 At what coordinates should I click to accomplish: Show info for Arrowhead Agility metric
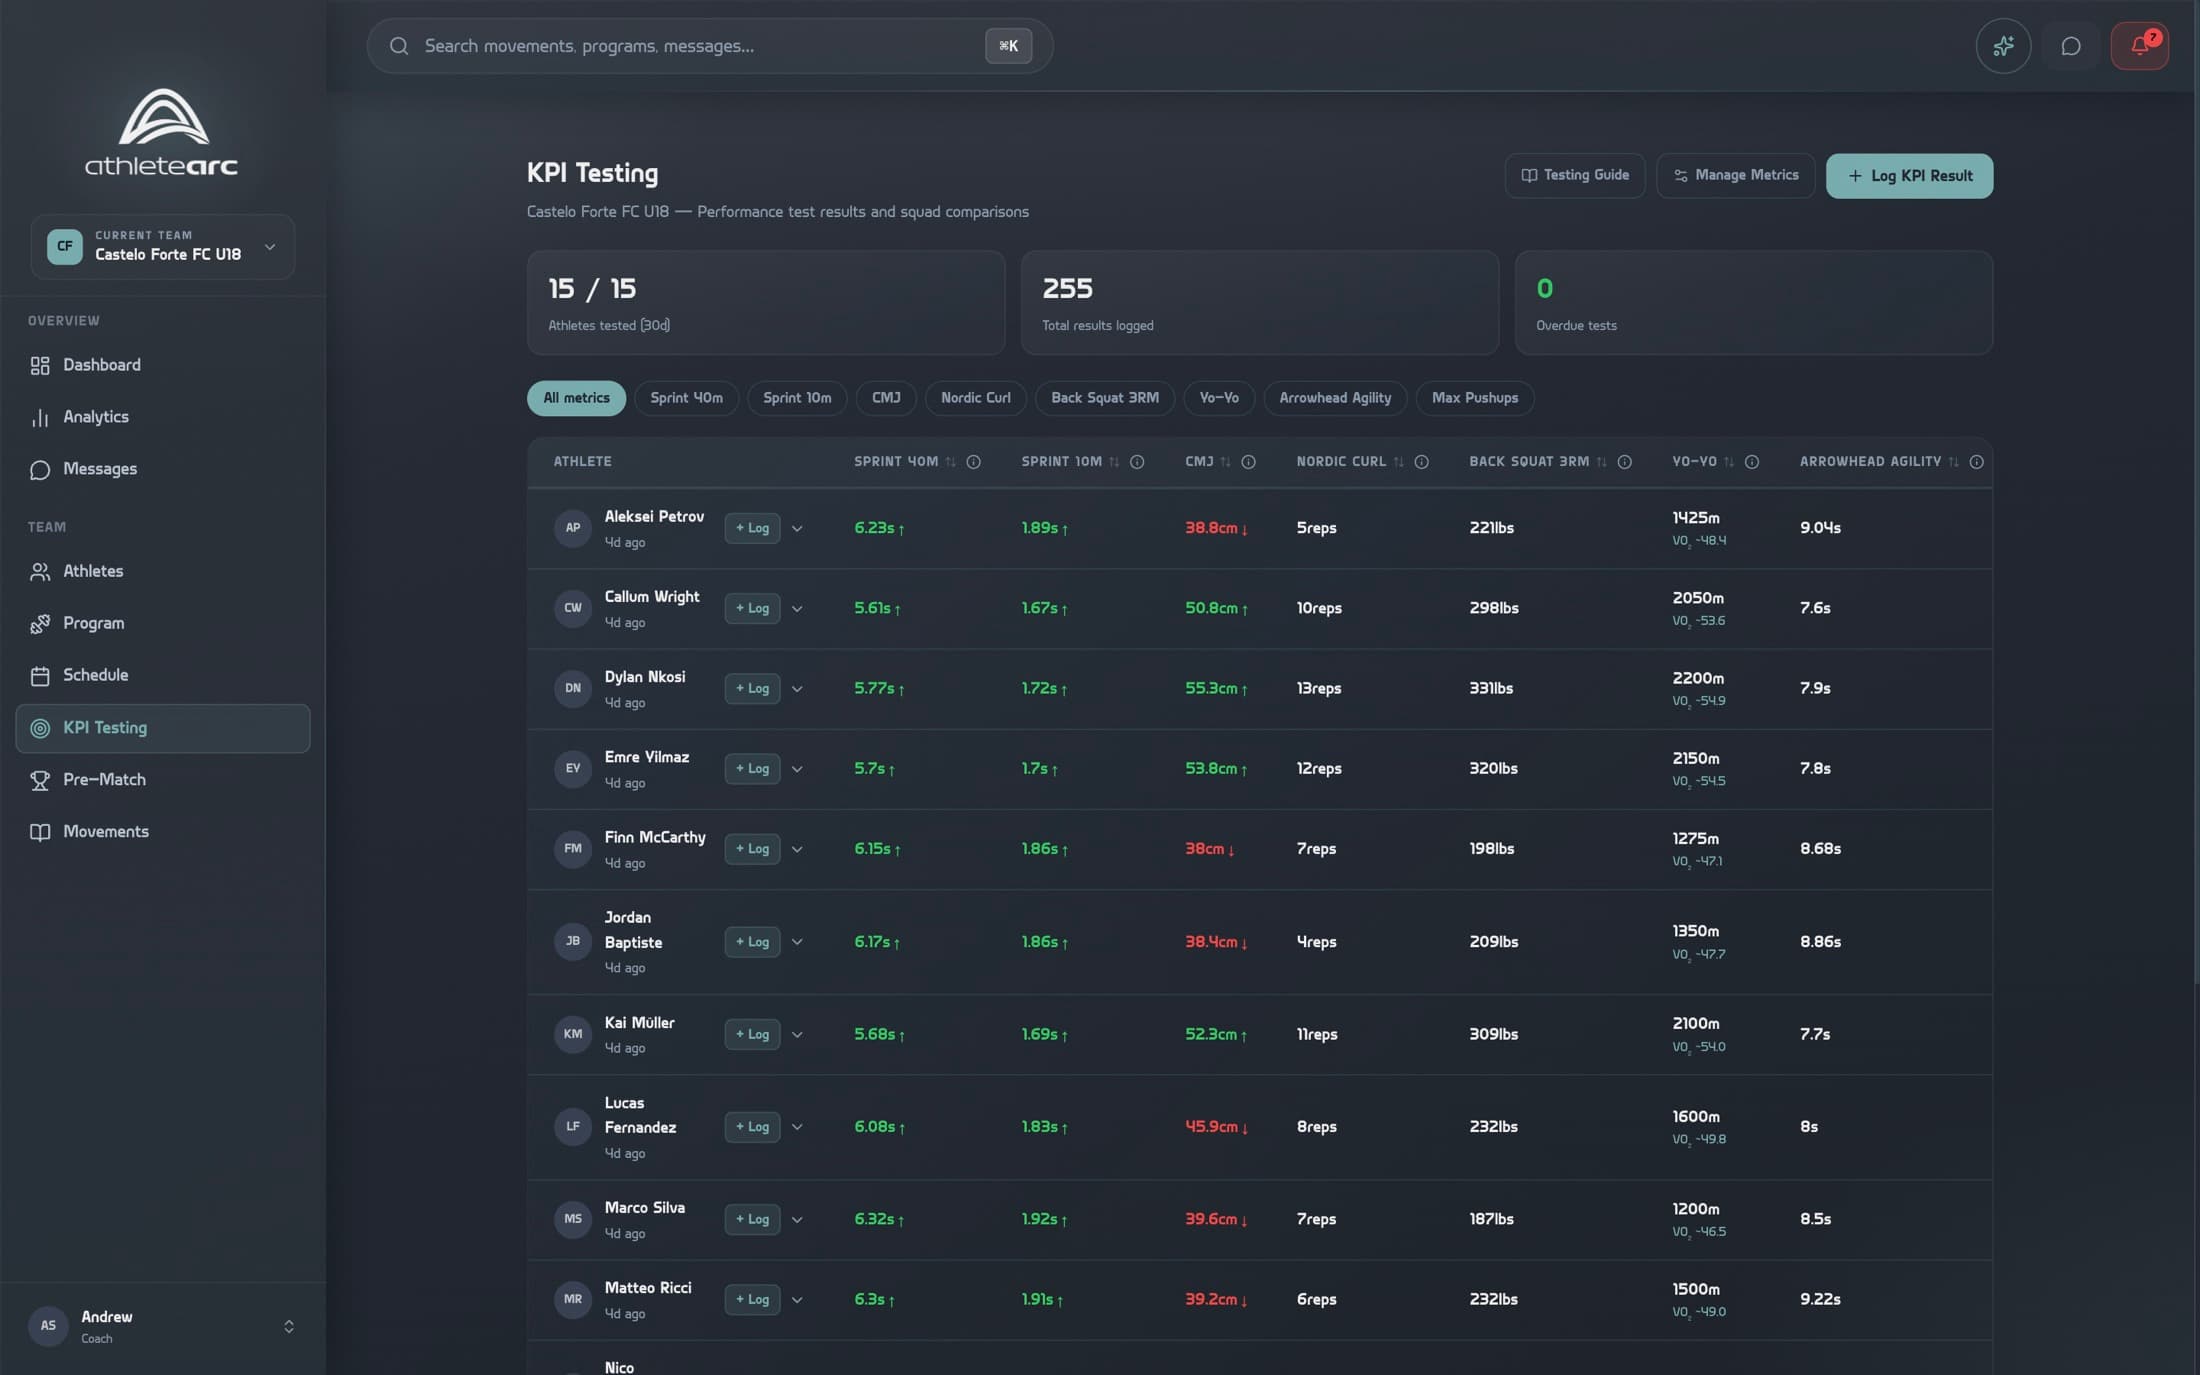point(1976,462)
